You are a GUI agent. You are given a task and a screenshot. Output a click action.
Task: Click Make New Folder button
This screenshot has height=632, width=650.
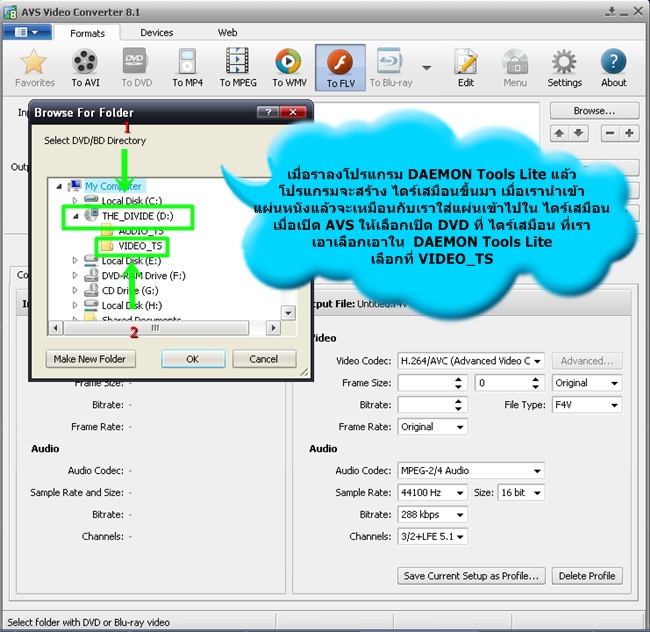90,359
